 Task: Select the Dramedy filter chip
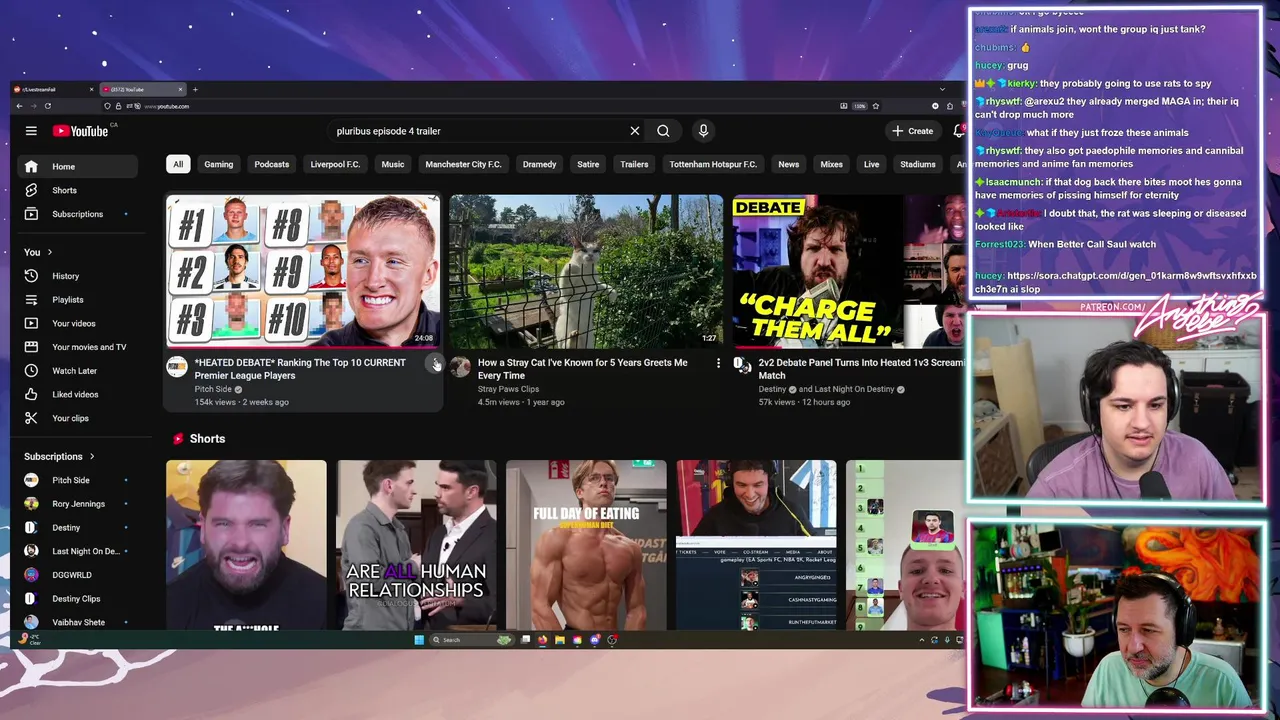pos(539,164)
